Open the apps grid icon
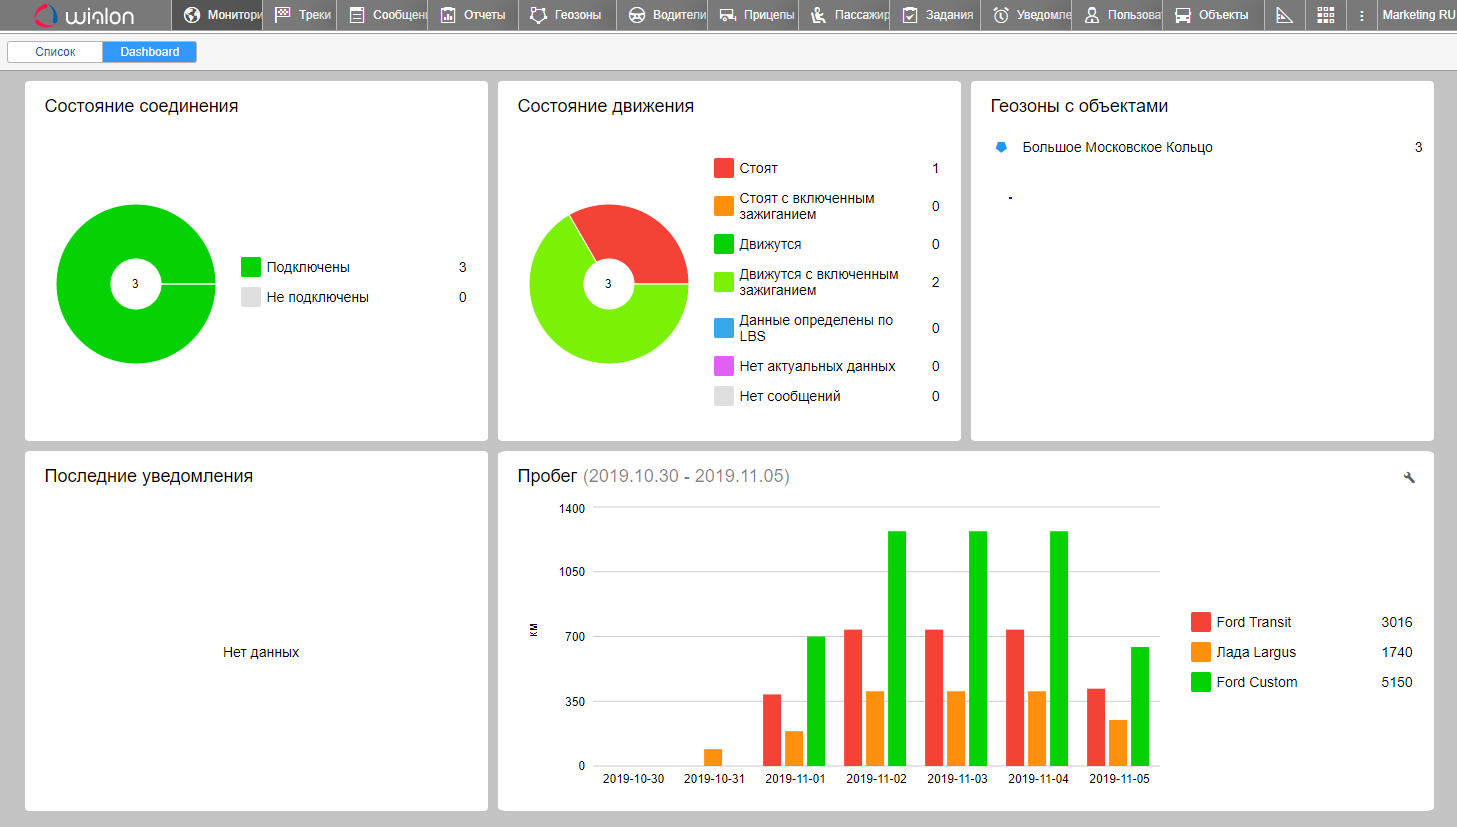Screen dimensions: 1457x827 point(1326,15)
